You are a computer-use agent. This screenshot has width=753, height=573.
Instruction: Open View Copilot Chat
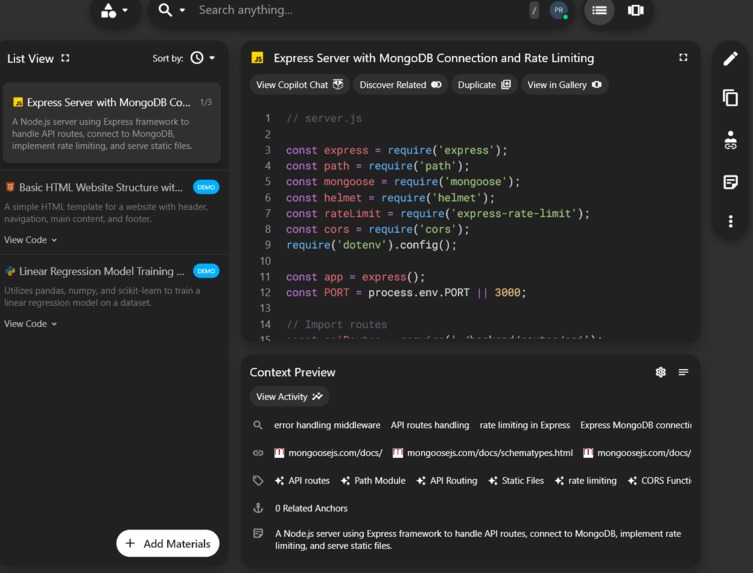point(299,85)
